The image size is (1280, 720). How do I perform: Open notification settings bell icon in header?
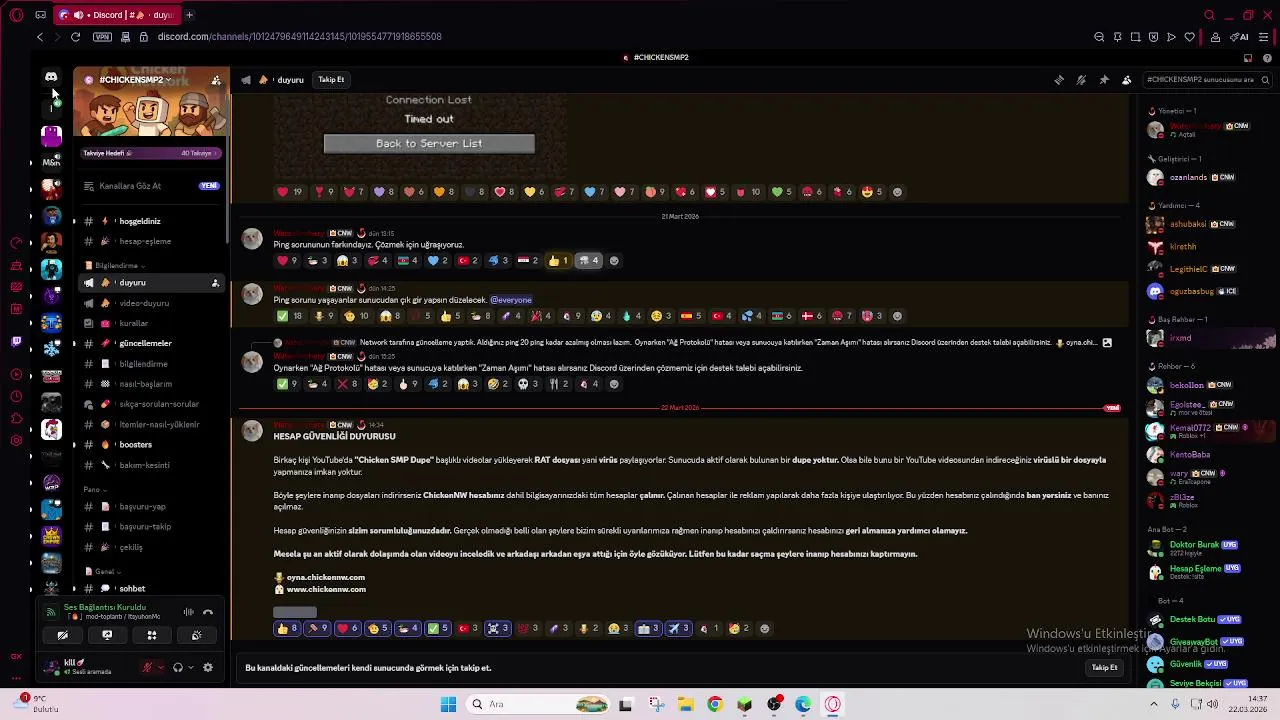click(1081, 80)
